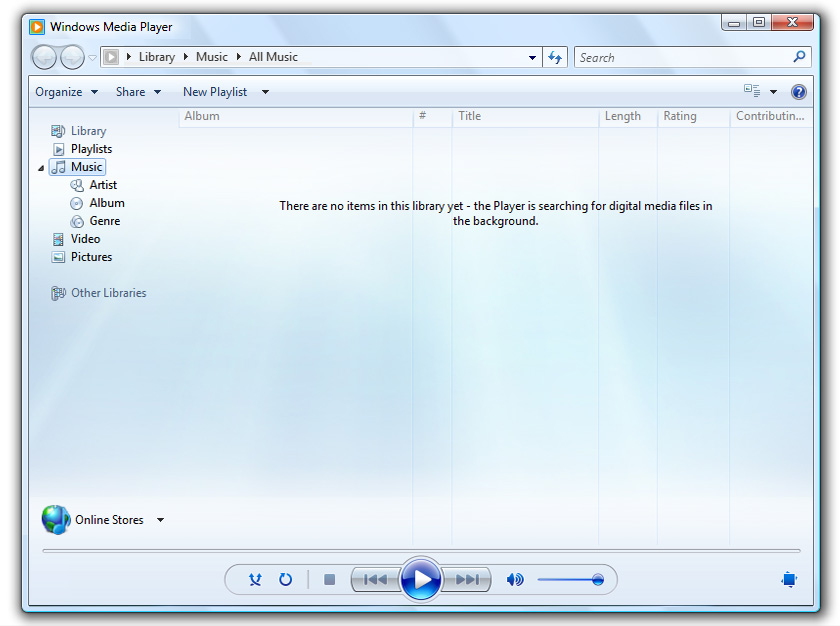This screenshot has height=626, width=840.
Task: Go to the previous track
Action: coord(375,579)
